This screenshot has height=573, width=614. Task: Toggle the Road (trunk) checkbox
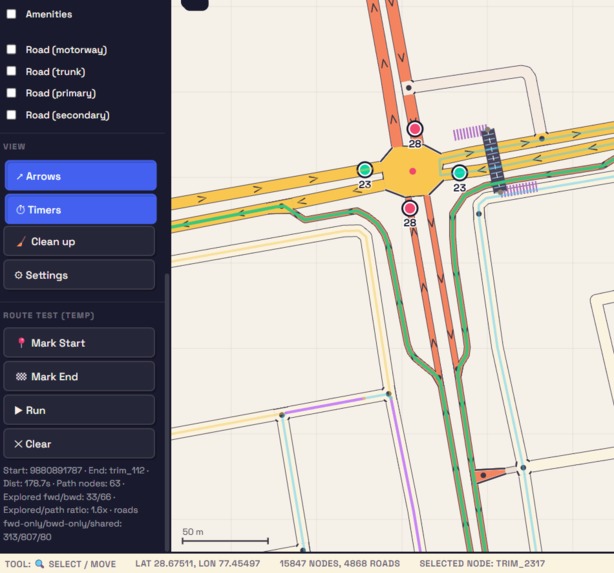click(11, 71)
